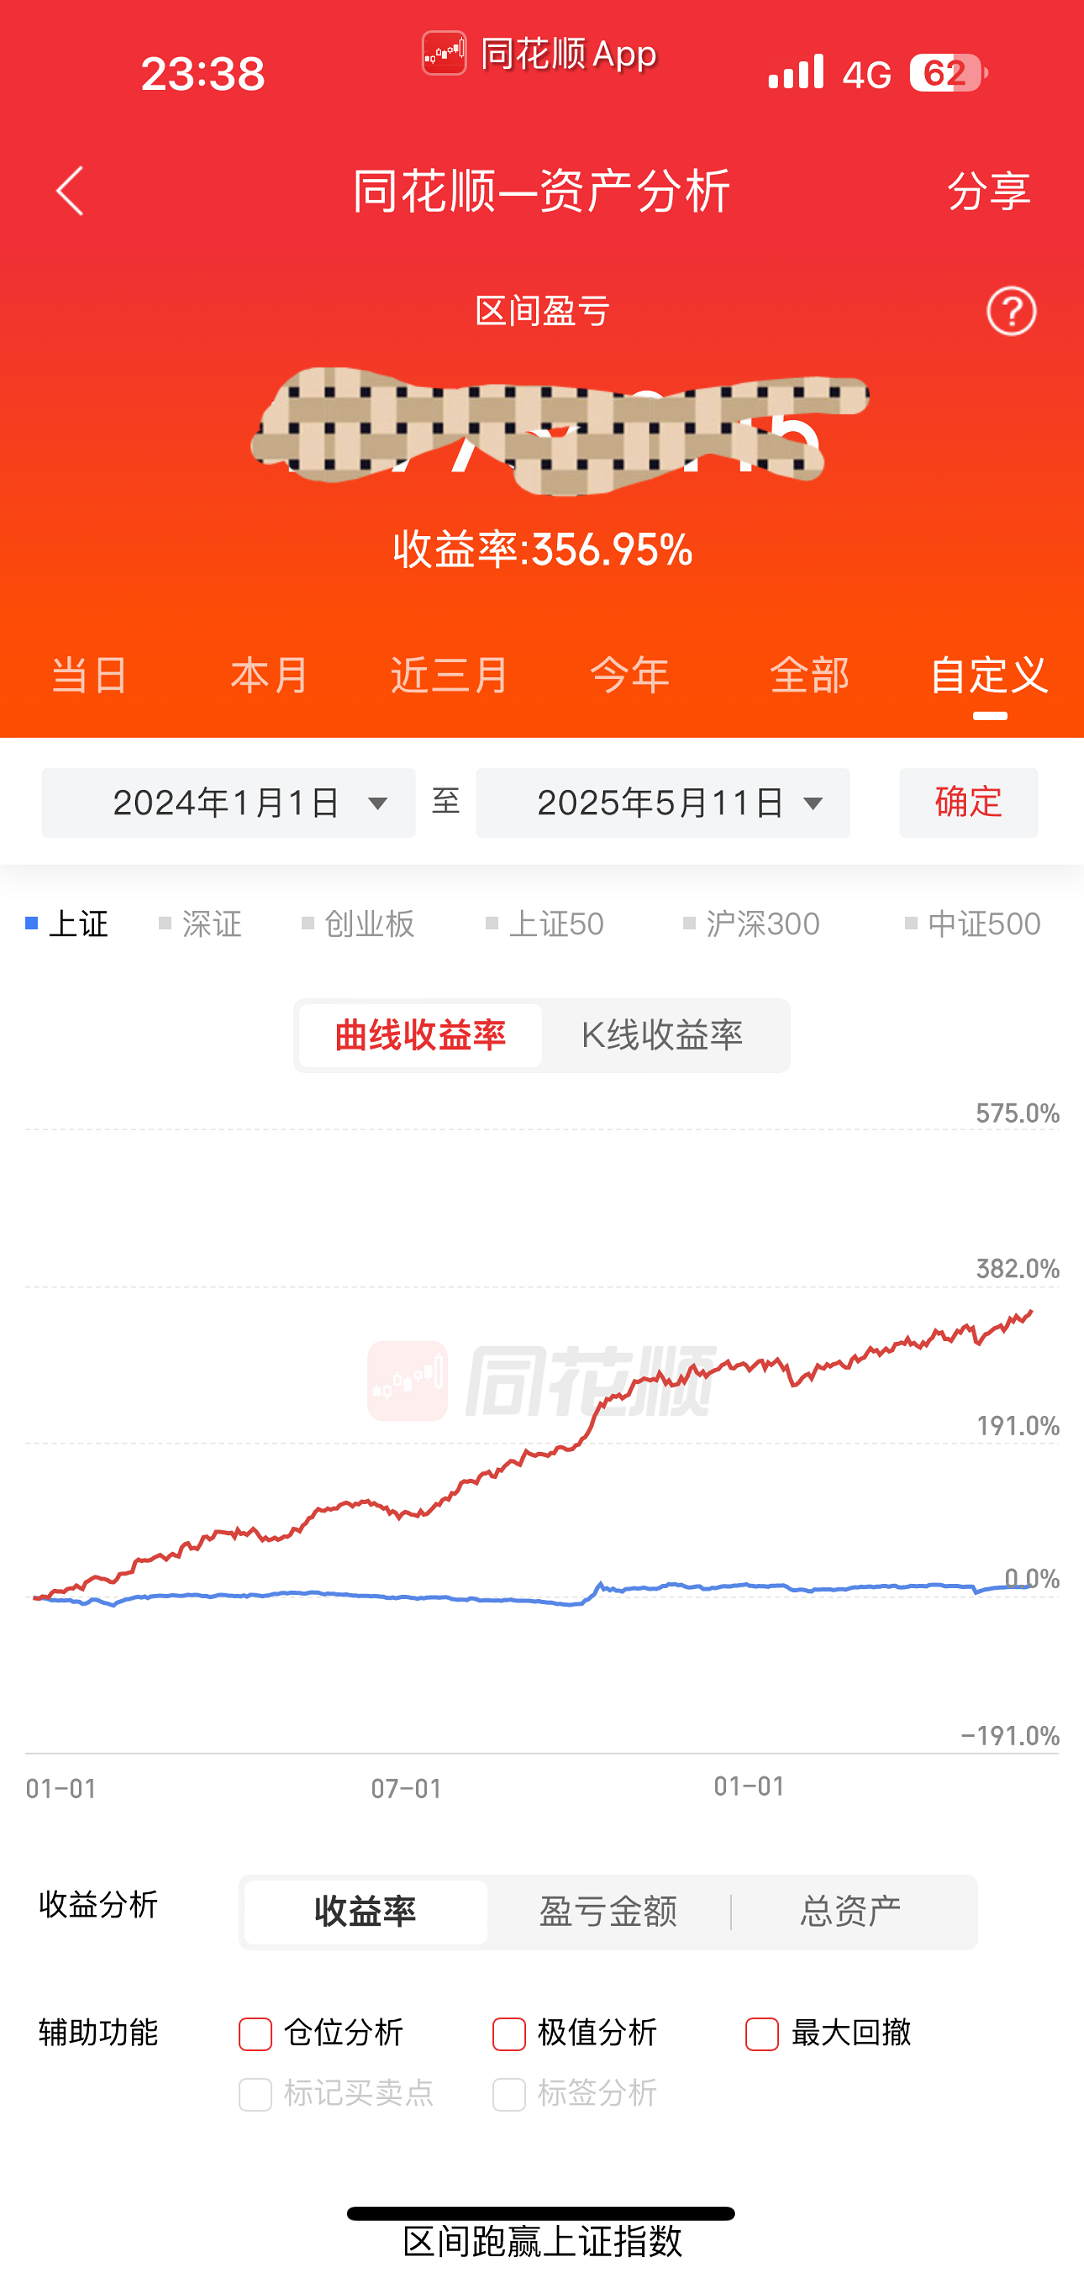Check the disabled 标签分析 checkbox

pos(510,2094)
